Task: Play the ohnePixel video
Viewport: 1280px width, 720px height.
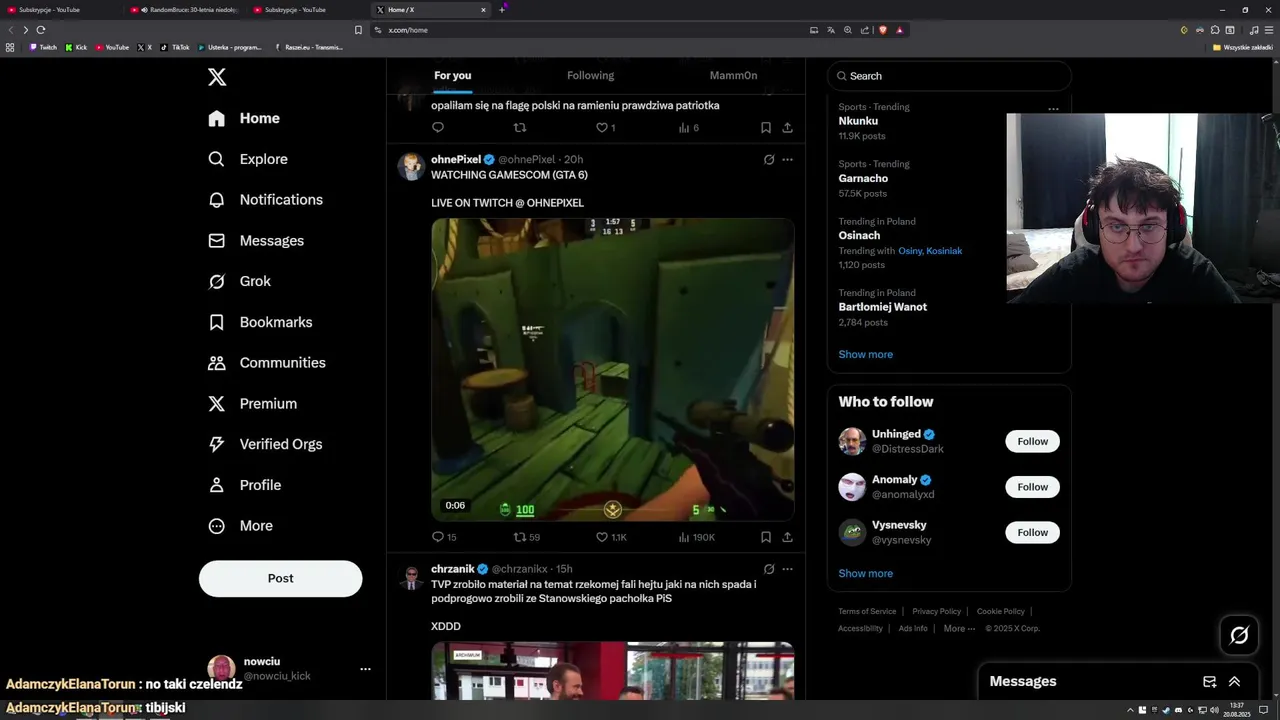Action: (613, 370)
